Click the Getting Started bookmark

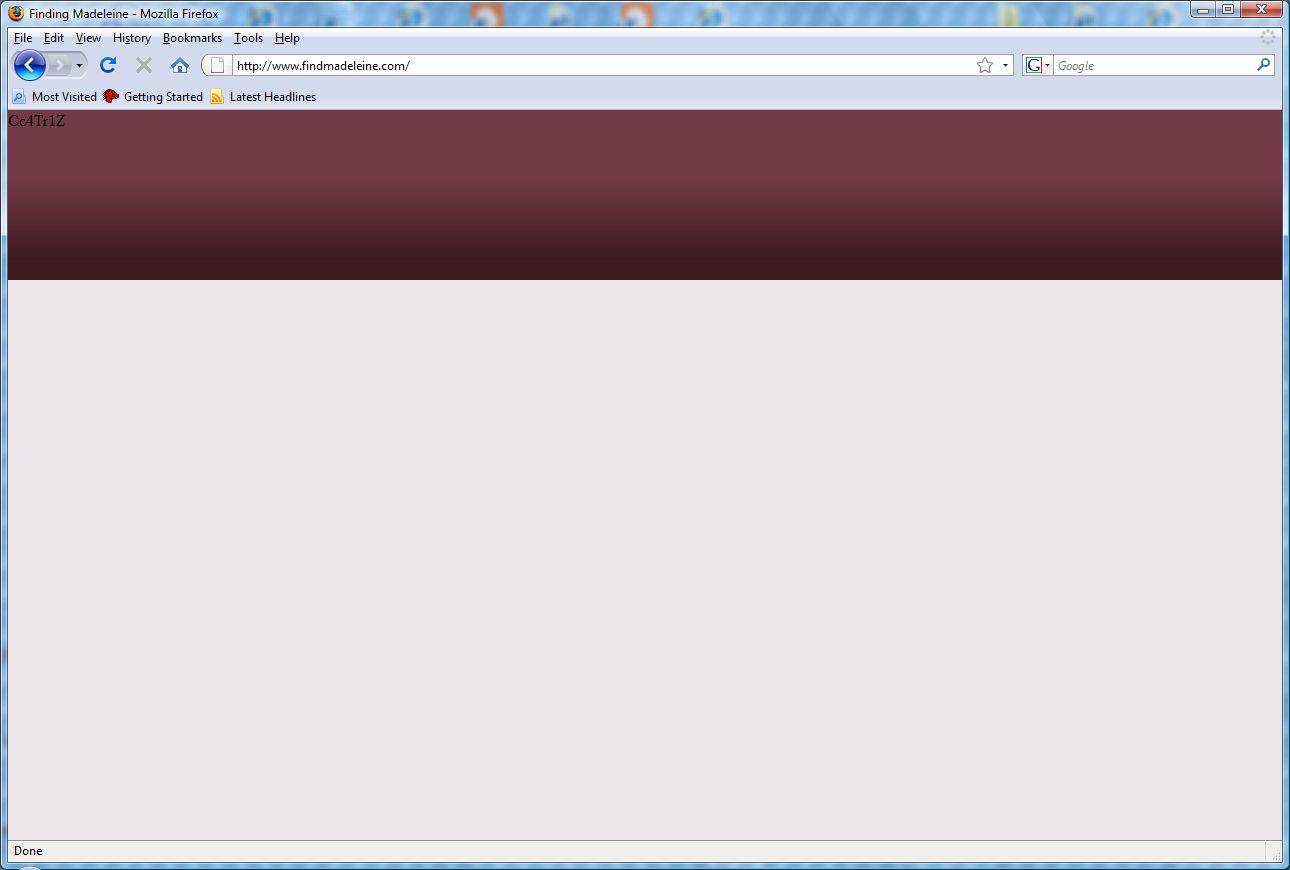tap(153, 97)
